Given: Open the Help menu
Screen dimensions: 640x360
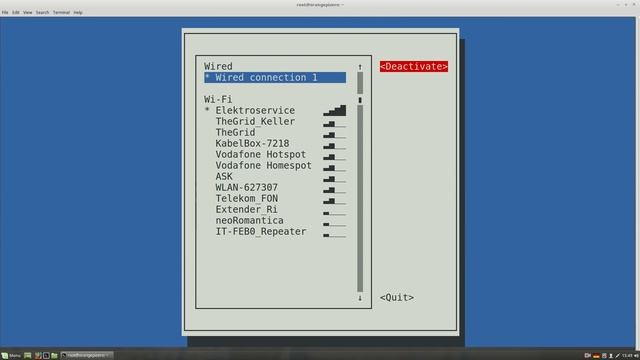Looking at the screenshot, I should [78, 13].
